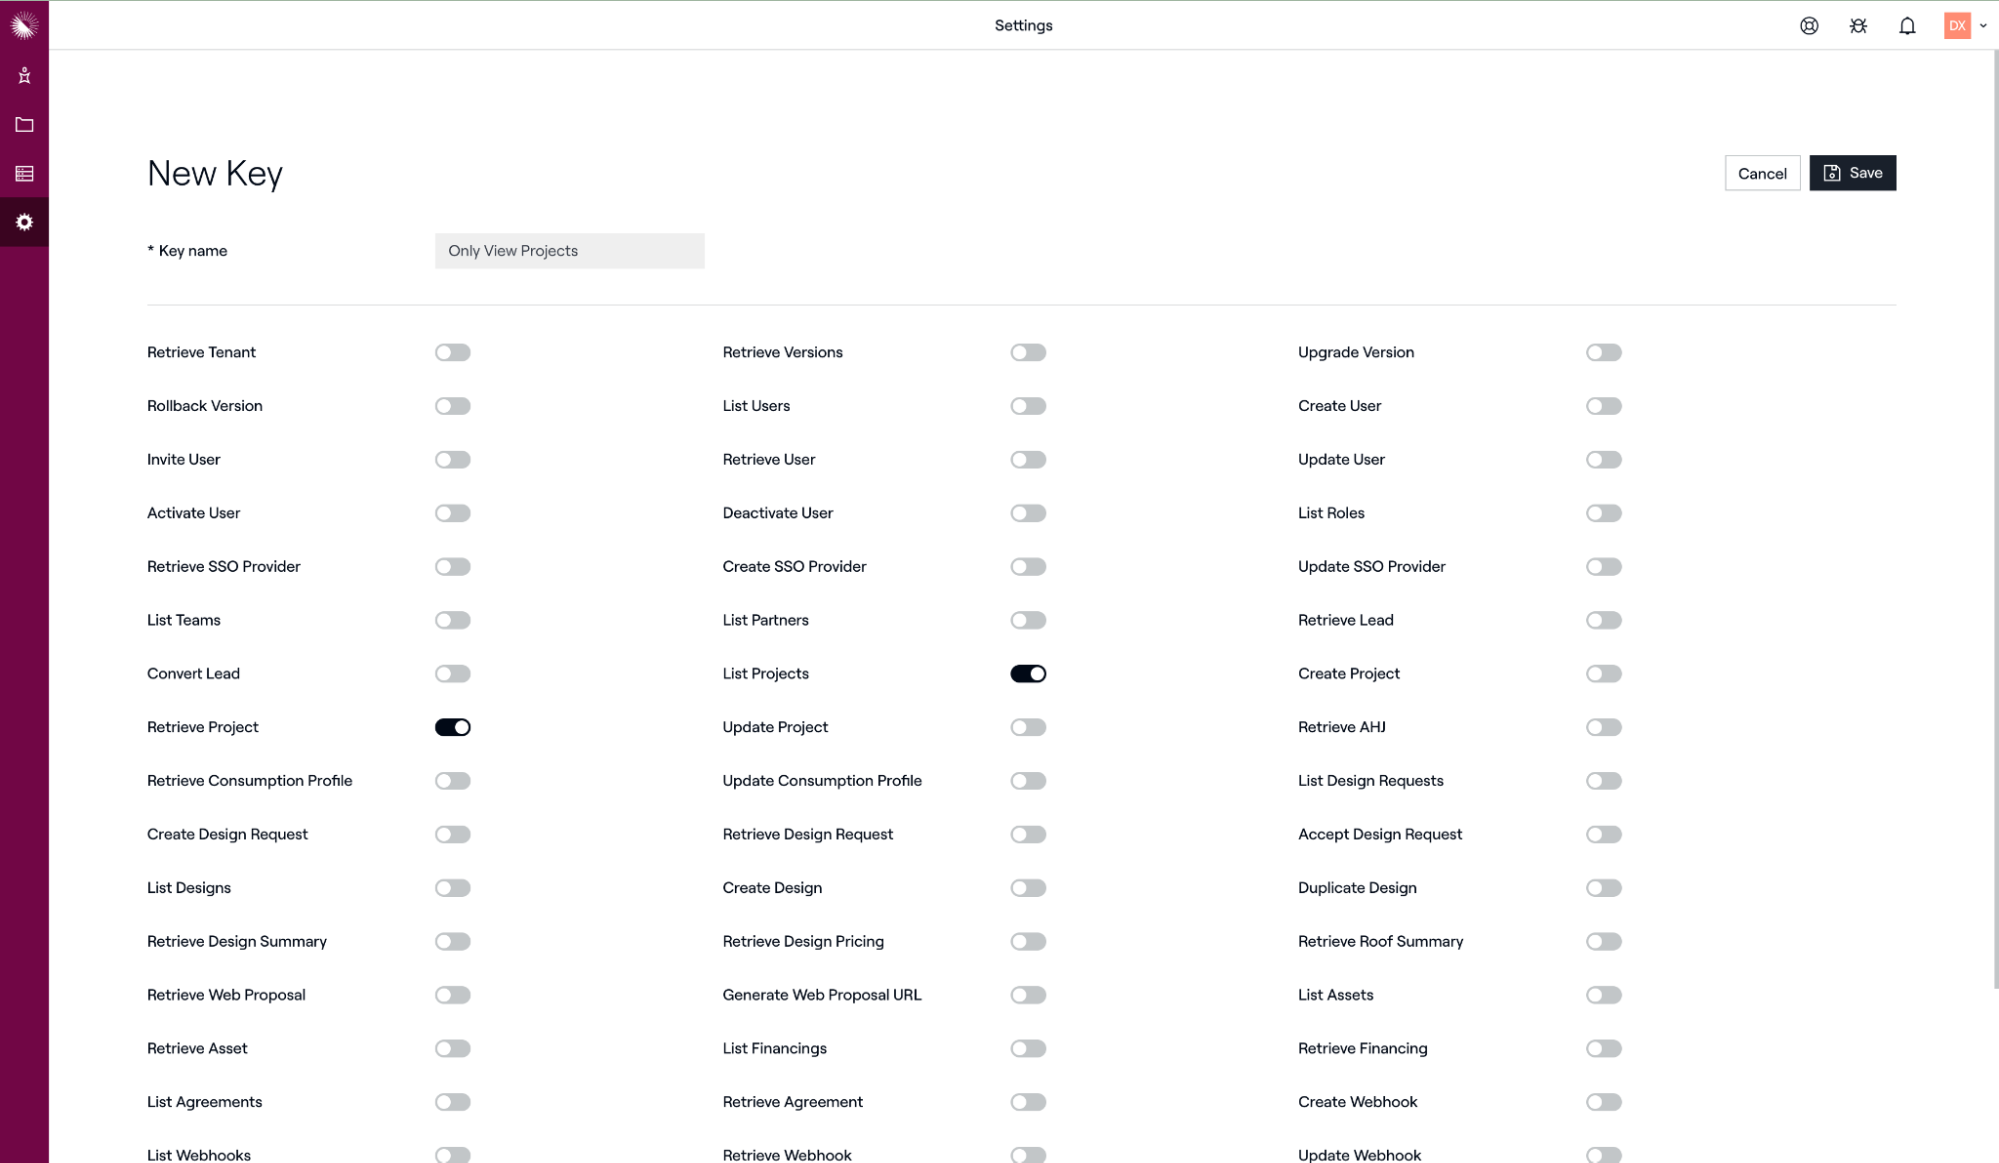Switch on the Update Project toggle
This screenshot has height=1163, width=1999.
pyautogui.click(x=1028, y=727)
